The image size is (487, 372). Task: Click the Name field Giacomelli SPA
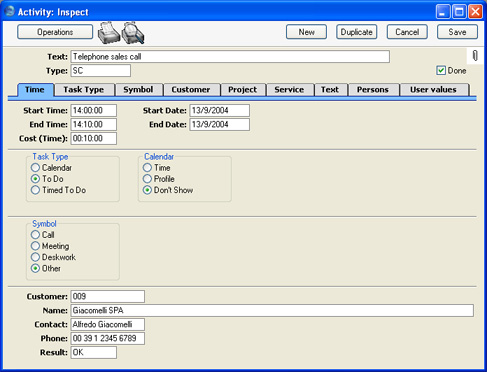[x=272, y=310]
